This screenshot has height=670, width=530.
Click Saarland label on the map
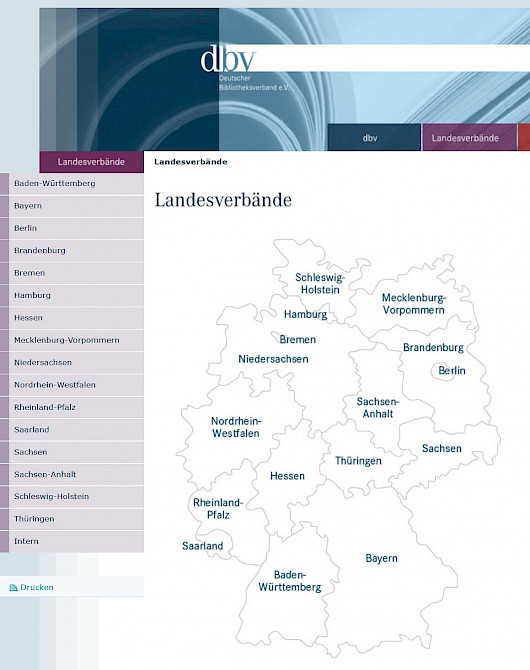tap(203, 546)
